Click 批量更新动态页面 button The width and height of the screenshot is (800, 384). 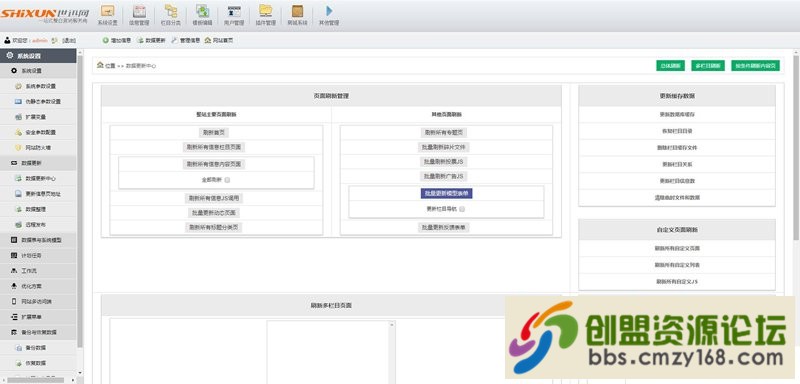(214, 213)
